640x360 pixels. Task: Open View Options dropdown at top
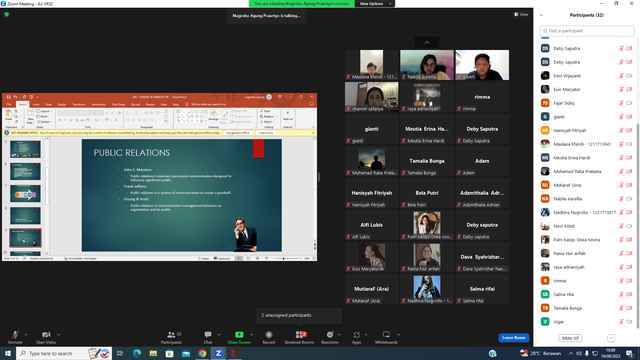coord(375,4)
